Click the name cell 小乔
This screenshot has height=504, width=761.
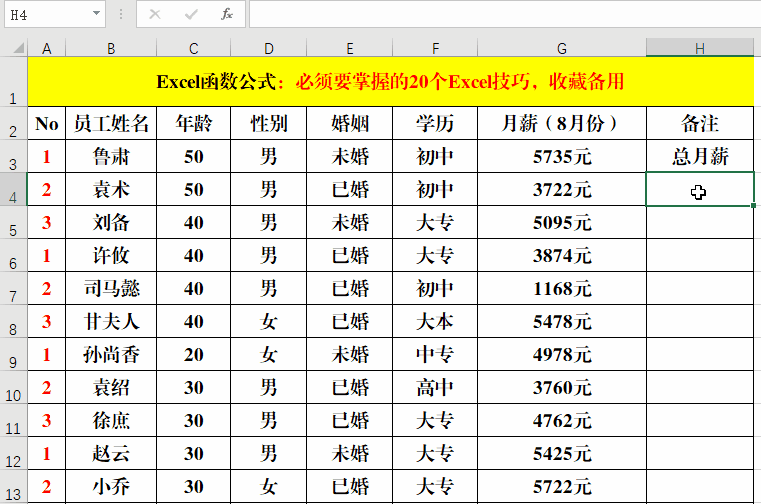pos(111,487)
